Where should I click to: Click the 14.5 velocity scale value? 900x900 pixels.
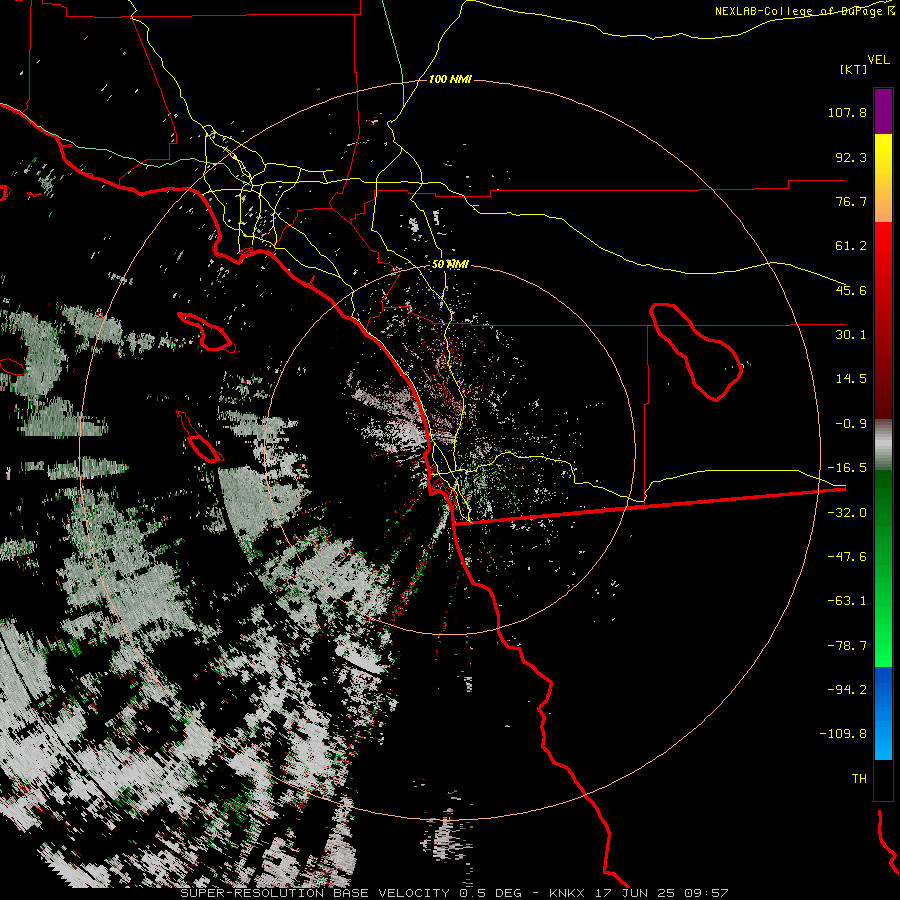851,379
